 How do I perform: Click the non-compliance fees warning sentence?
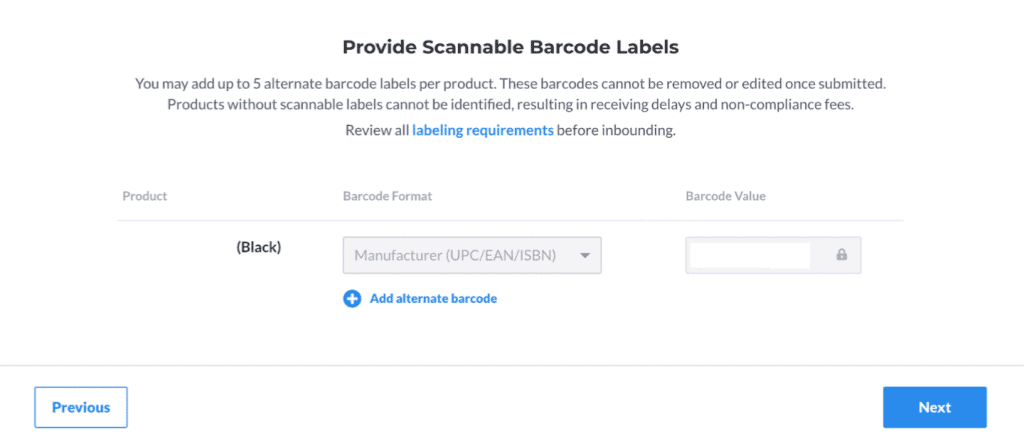511,104
